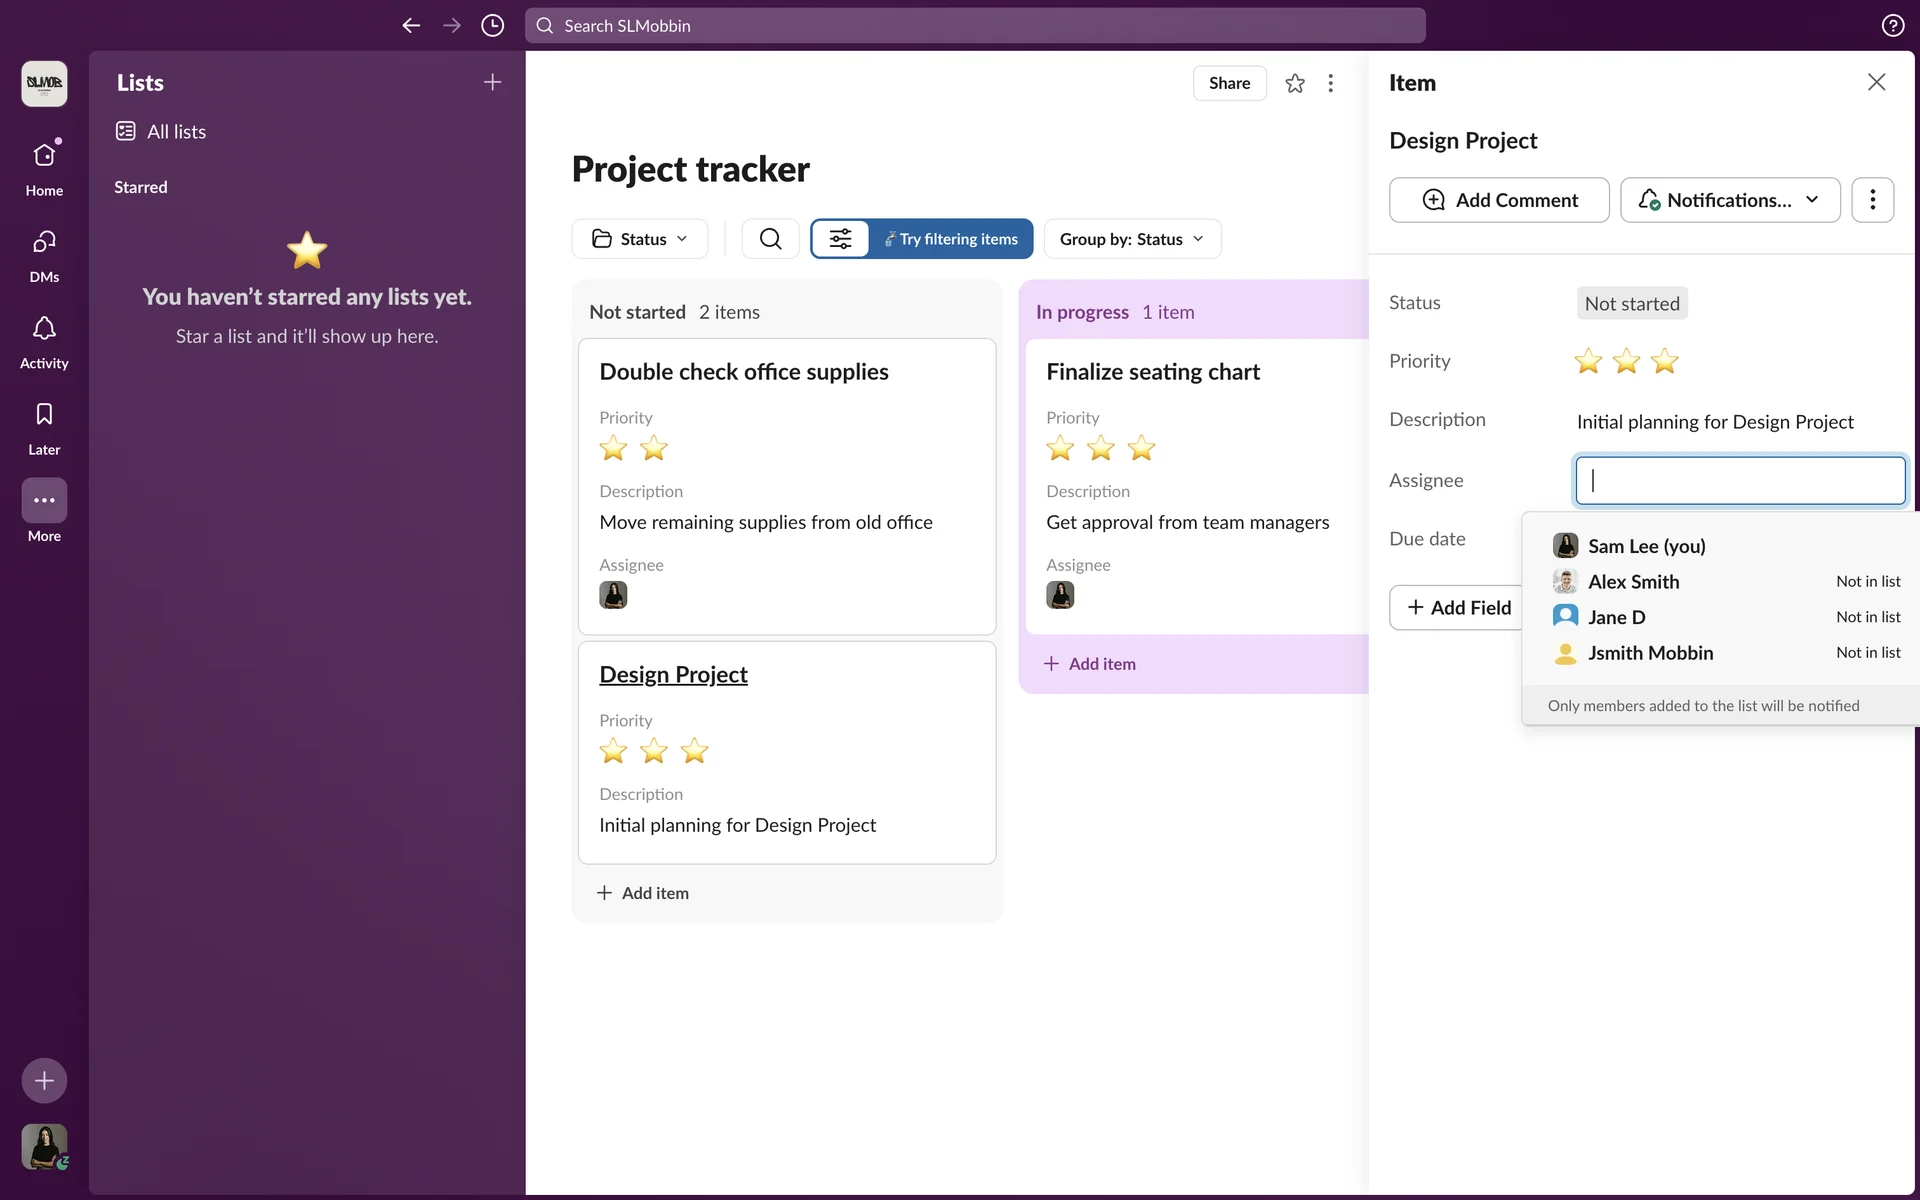This screenshot has width=1920, height=1200.
Task: Click the history clock icon
Action: 492,26
